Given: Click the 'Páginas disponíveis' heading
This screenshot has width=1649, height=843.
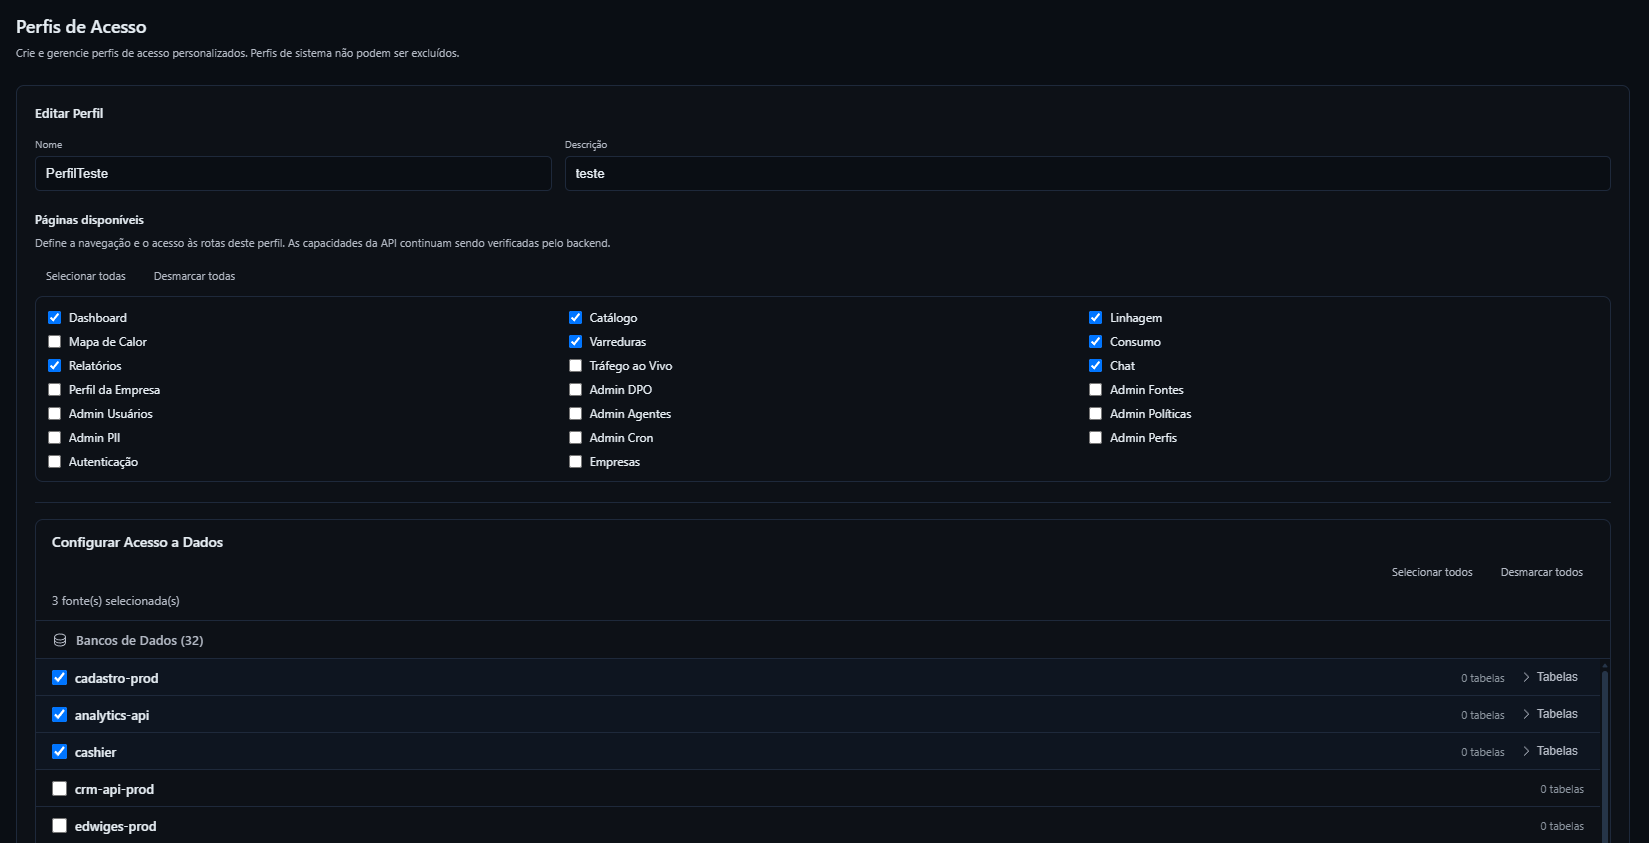Looking at the screenshot, I should pyautogui.click(x=90, y=220).
